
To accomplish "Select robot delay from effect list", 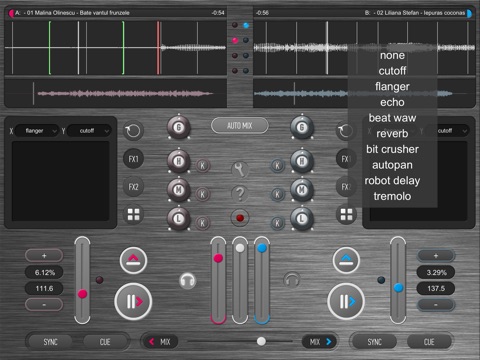I will tap(392, 181).
